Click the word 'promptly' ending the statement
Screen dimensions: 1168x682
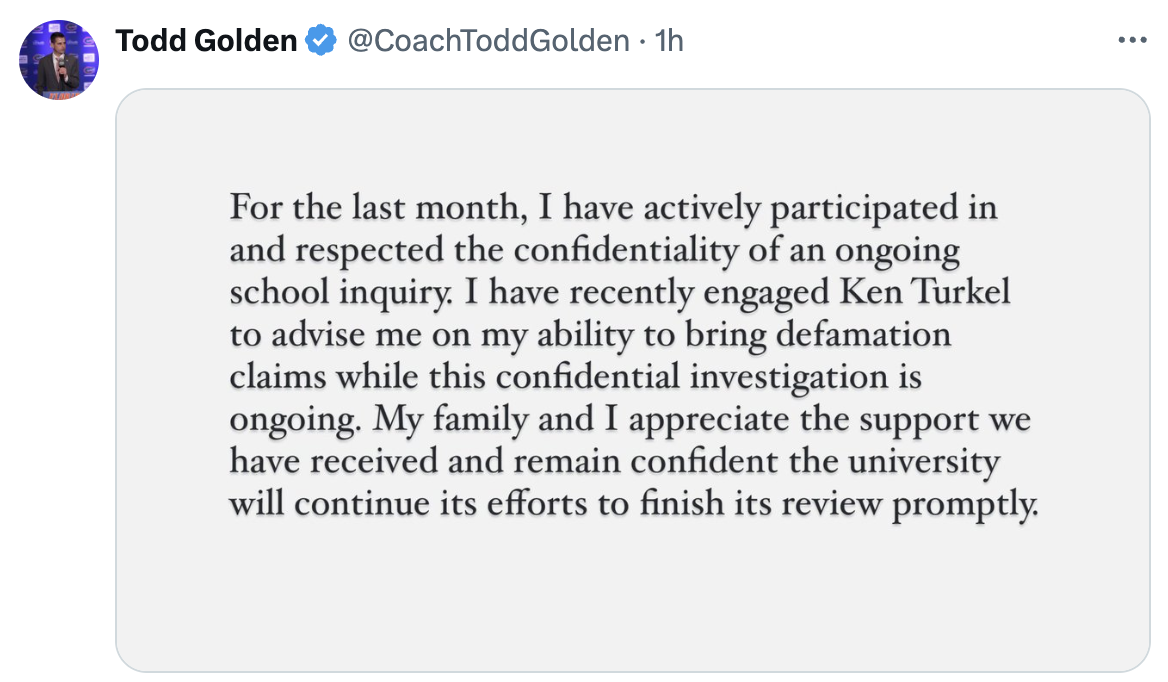point(964,504)
